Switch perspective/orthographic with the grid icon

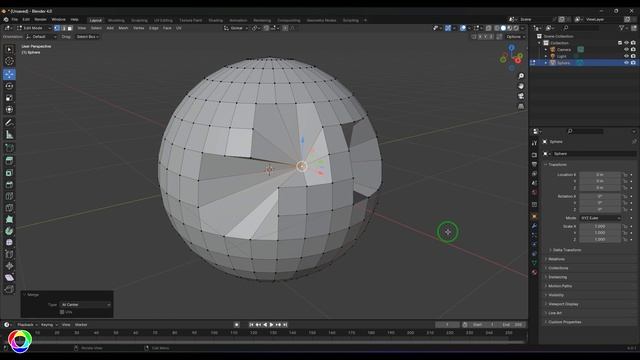[x=521, y=107]
